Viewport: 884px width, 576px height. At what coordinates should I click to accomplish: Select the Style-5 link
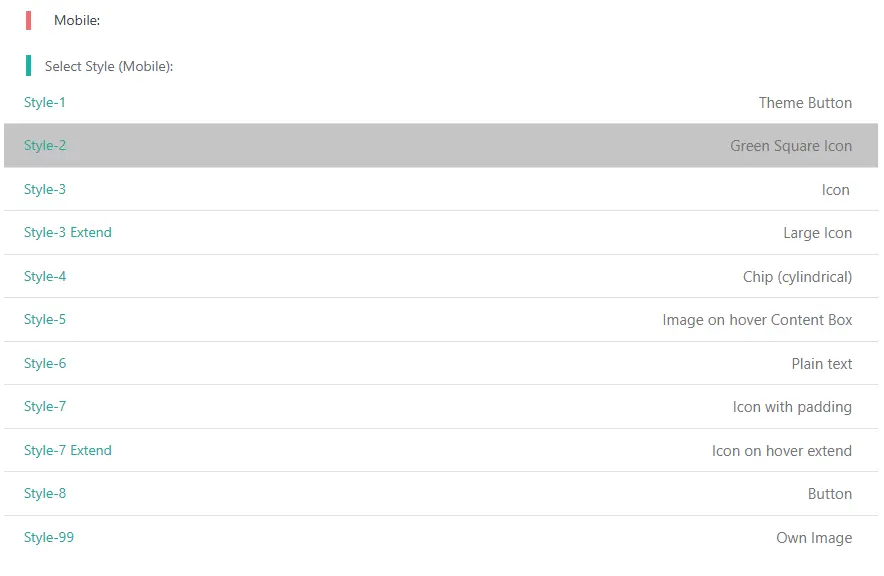coord(45,319)
